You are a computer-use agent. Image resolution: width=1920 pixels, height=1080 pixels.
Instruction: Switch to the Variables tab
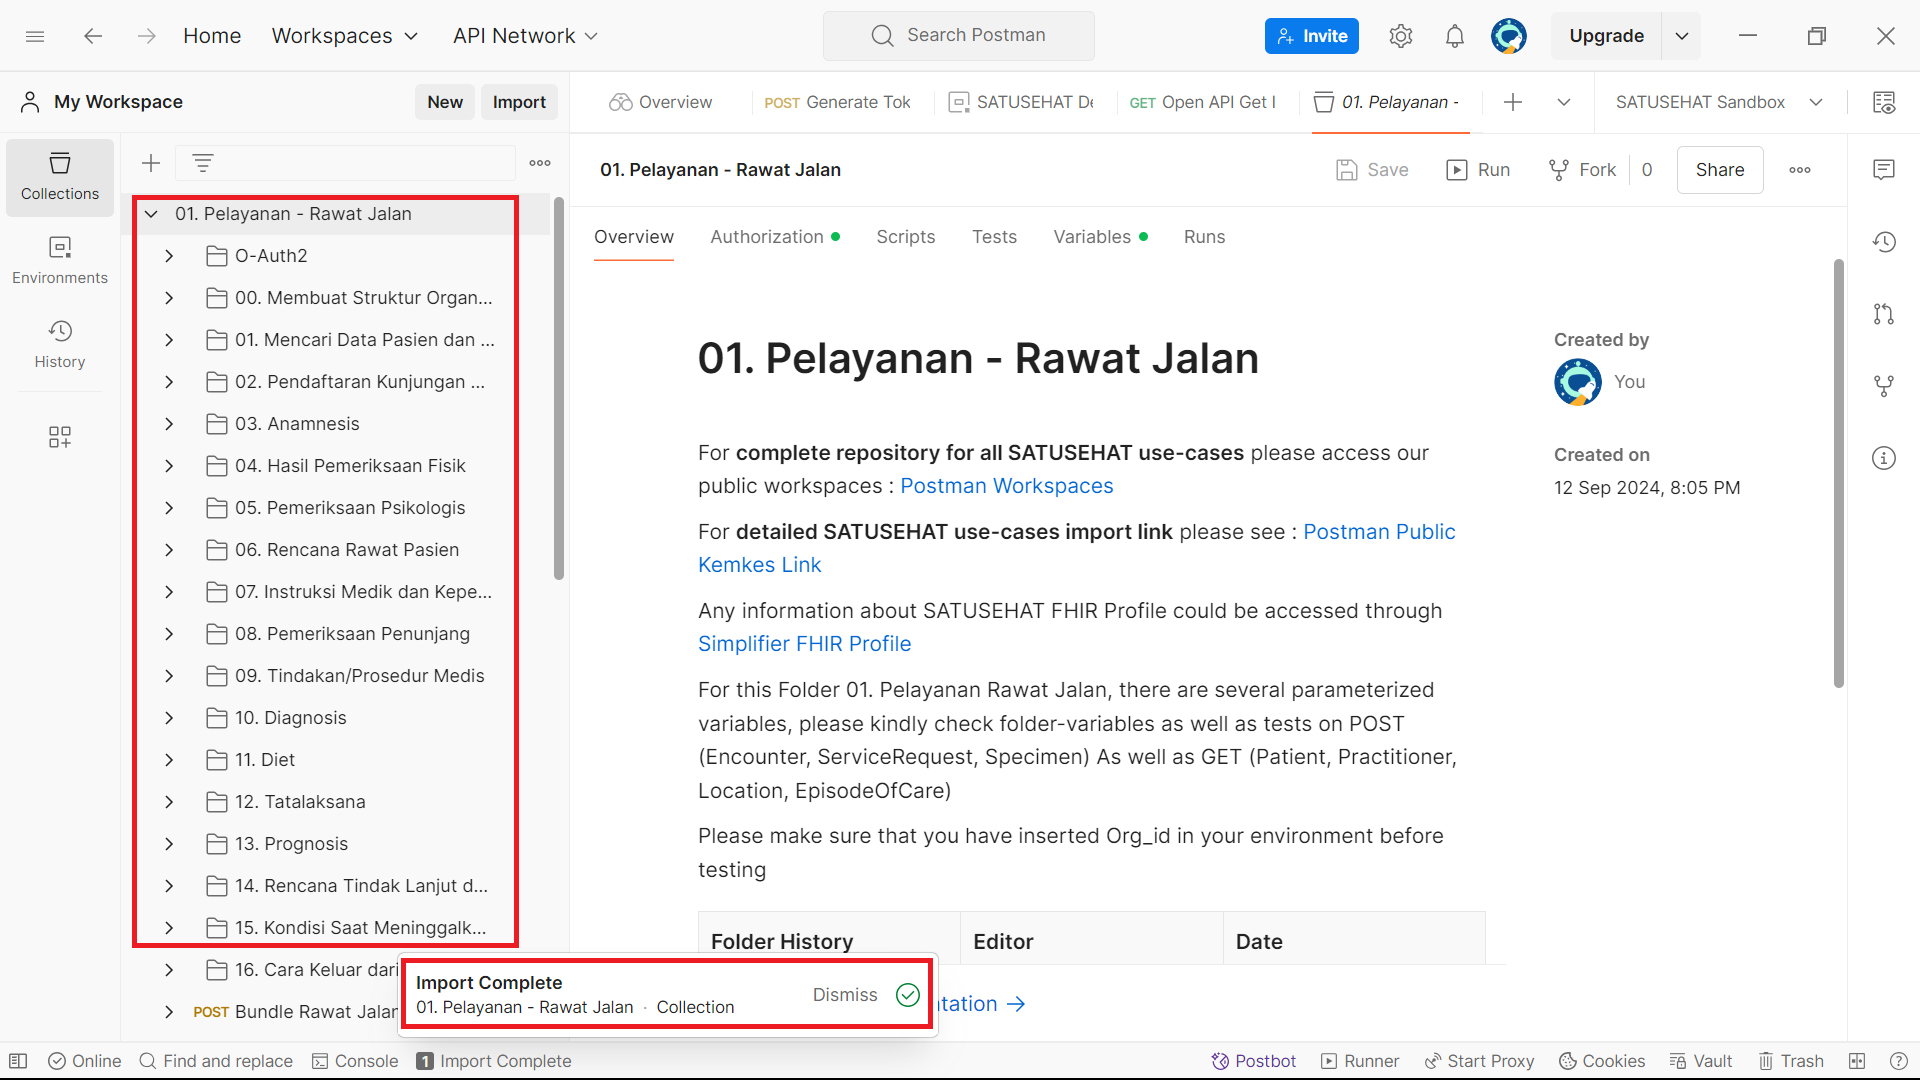pyautogui.click(x=1100, y=237)
